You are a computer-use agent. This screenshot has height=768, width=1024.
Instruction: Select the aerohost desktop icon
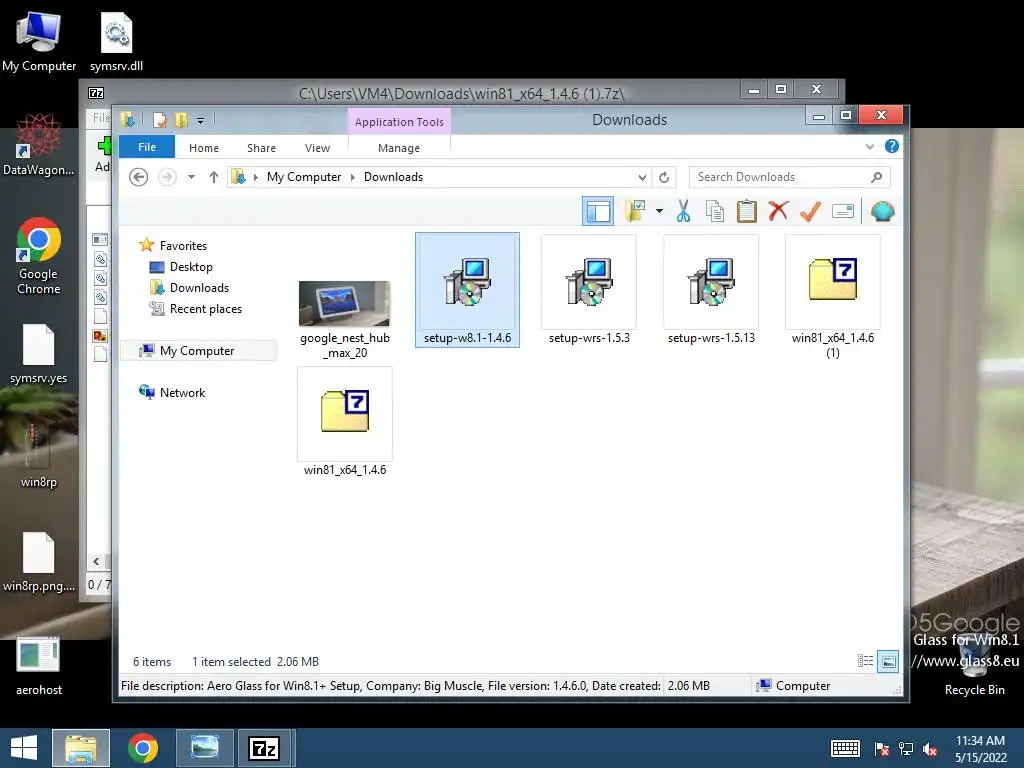tap(39, 665)
